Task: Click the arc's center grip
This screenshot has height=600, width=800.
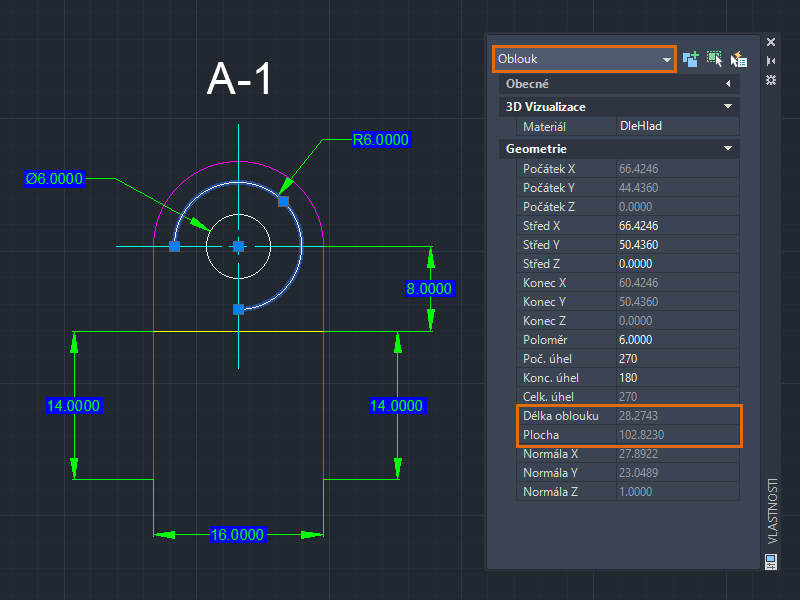Action: (238, 246)
